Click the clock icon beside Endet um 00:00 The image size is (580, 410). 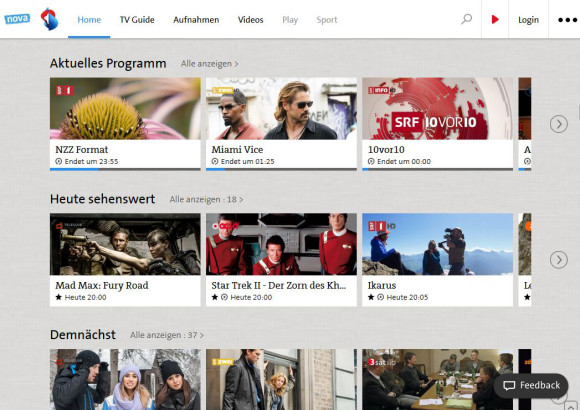371,161
